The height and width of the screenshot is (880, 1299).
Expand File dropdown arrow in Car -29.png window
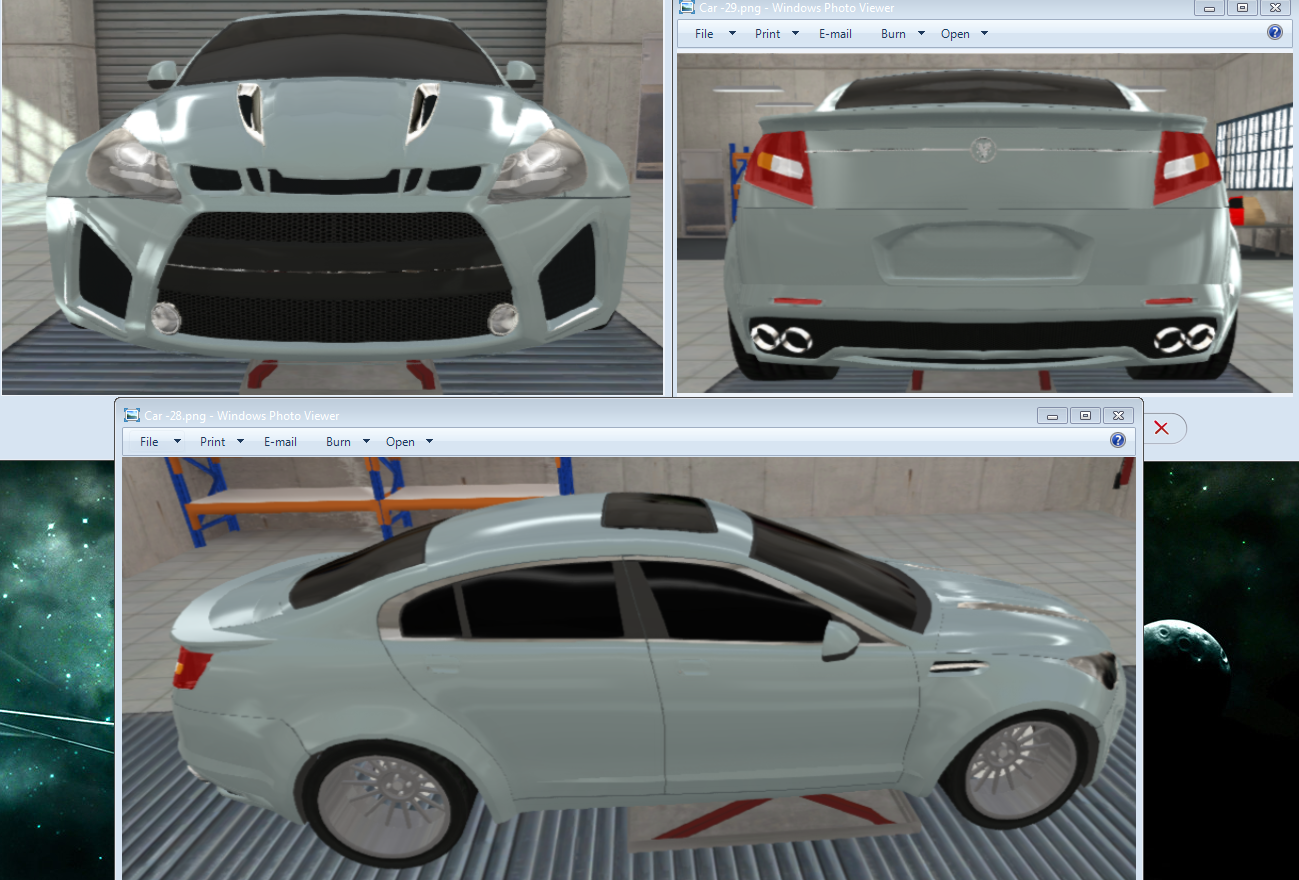pyautogui.click(x=732, y=33)
